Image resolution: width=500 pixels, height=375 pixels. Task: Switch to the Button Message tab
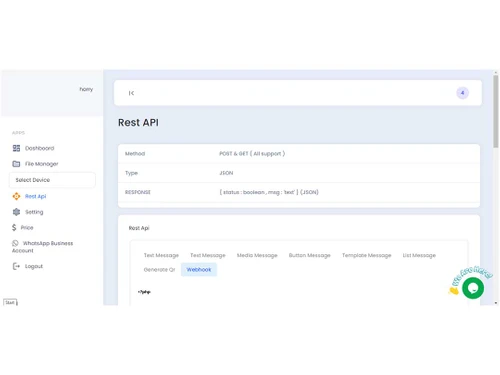pos(309,255)
